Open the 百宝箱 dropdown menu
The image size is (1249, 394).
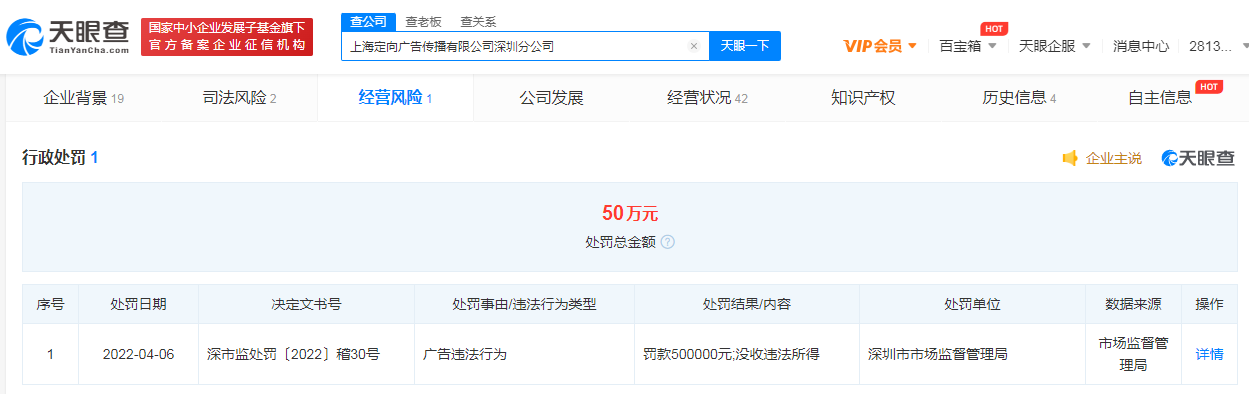968,46
